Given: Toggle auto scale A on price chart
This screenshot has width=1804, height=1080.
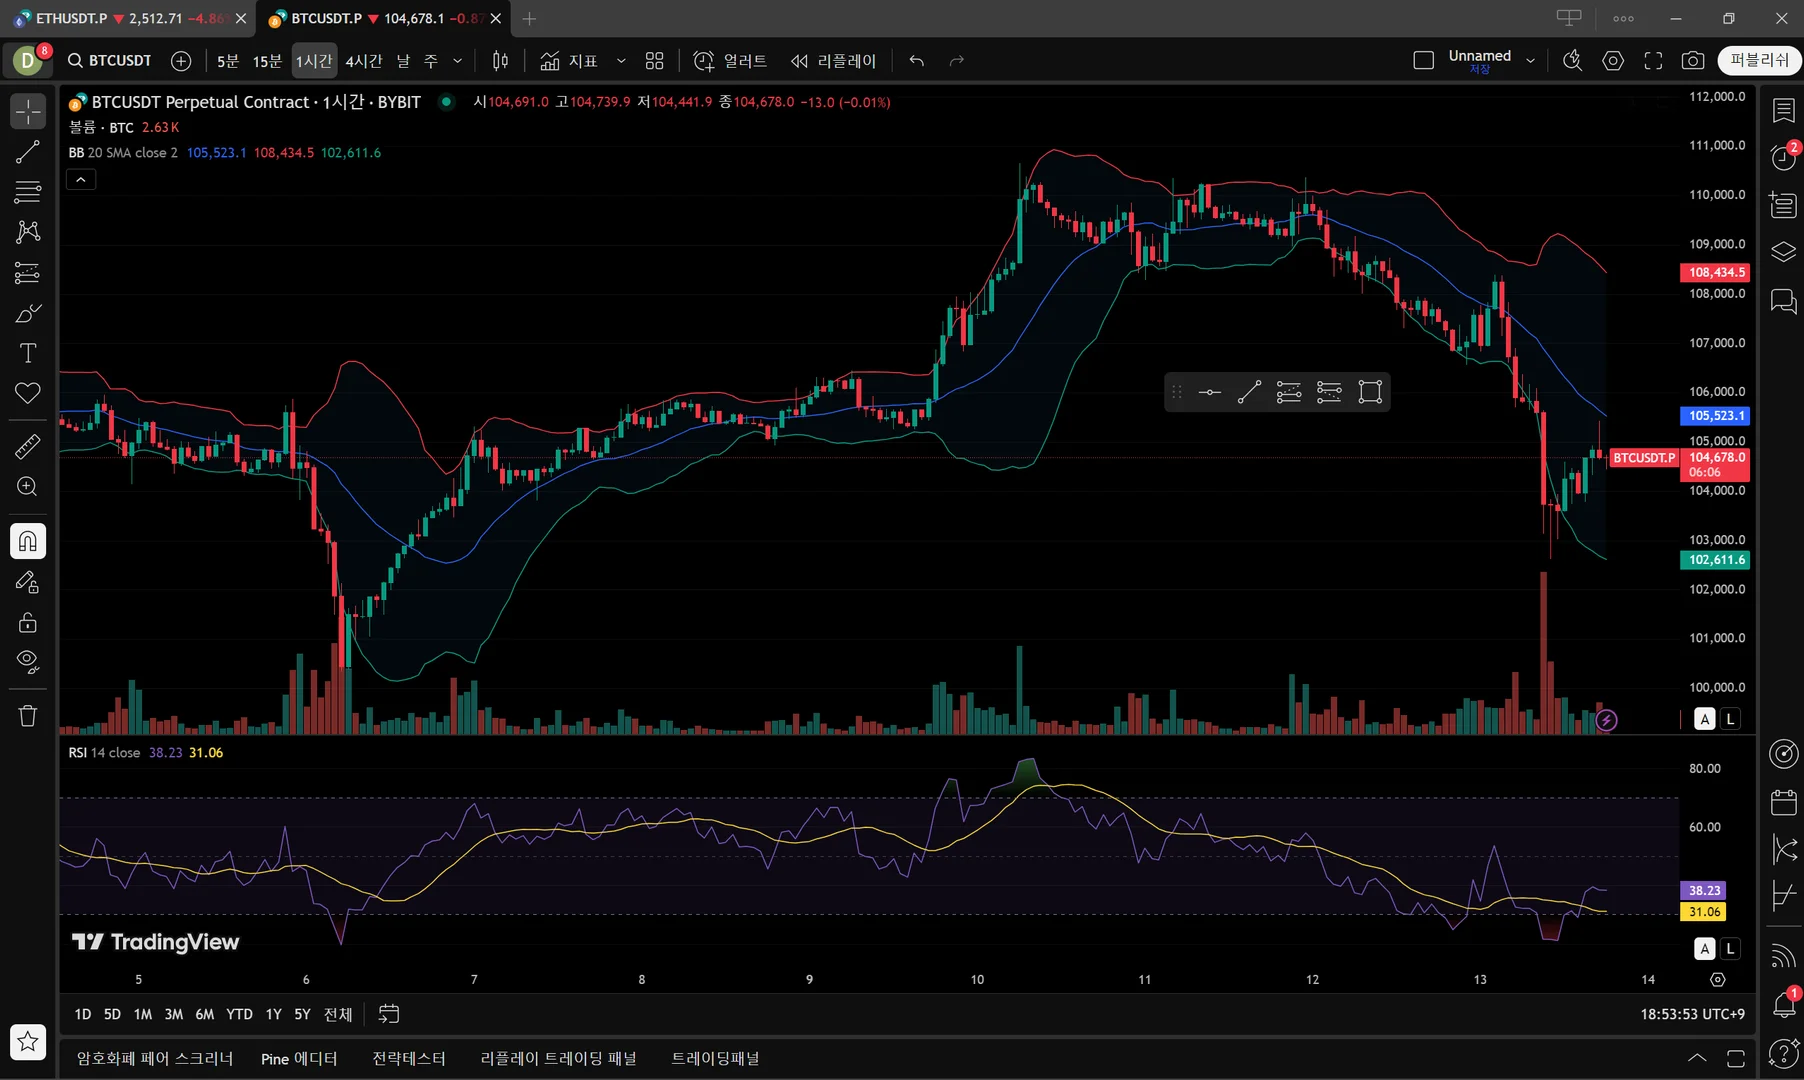Looking at the screenshot, I should [1705, 719].
